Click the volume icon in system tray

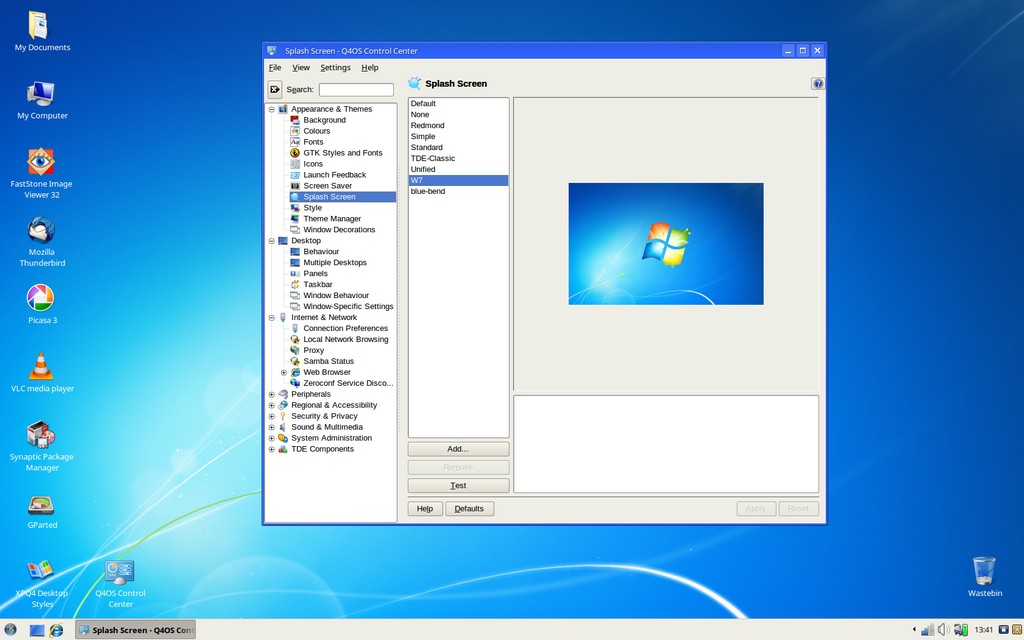tap(942, 629)
